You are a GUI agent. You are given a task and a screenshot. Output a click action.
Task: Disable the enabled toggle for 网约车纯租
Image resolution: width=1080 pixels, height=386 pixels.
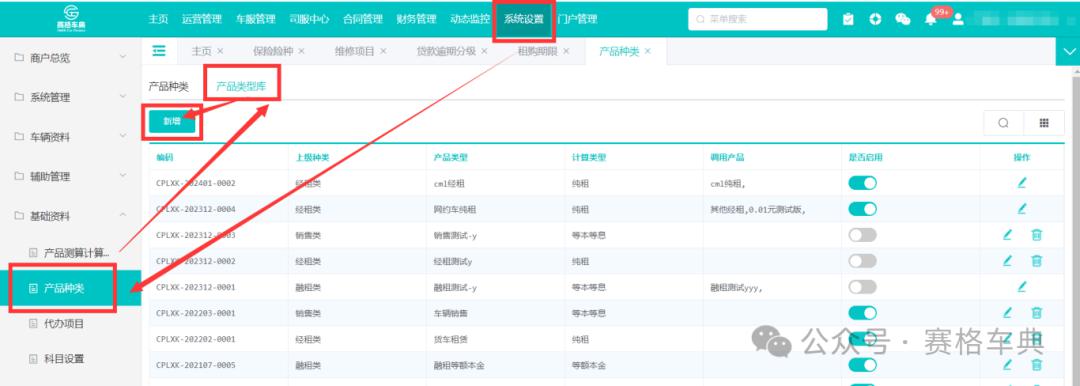coord(862,208)
